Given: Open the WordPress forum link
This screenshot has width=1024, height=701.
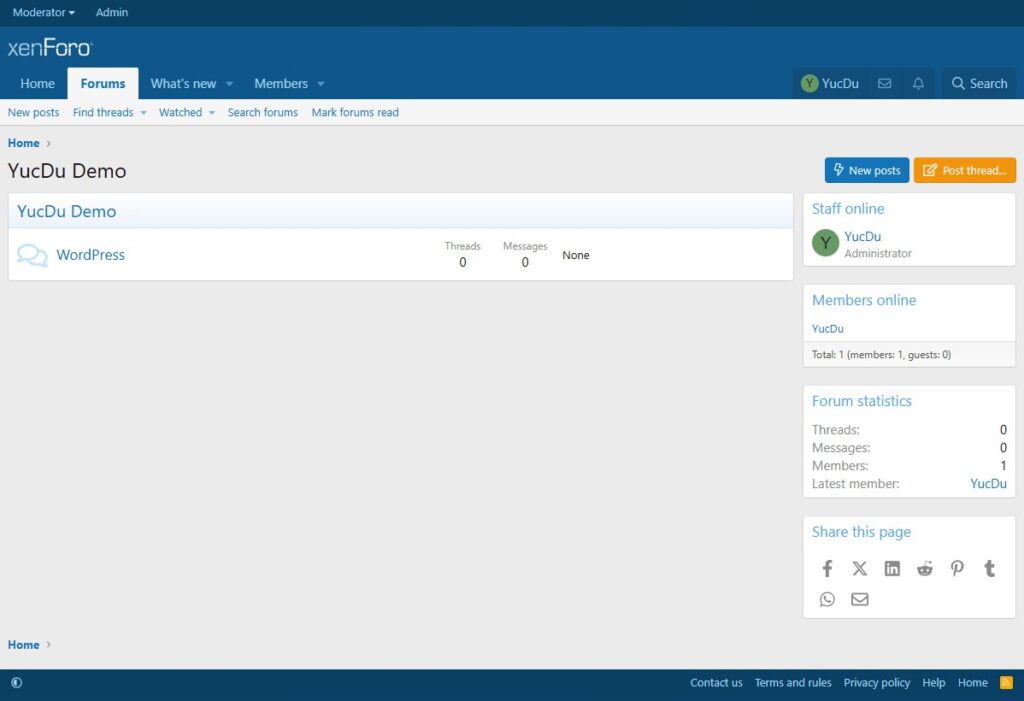Looking at the screenshot, I should coord(90,255).
